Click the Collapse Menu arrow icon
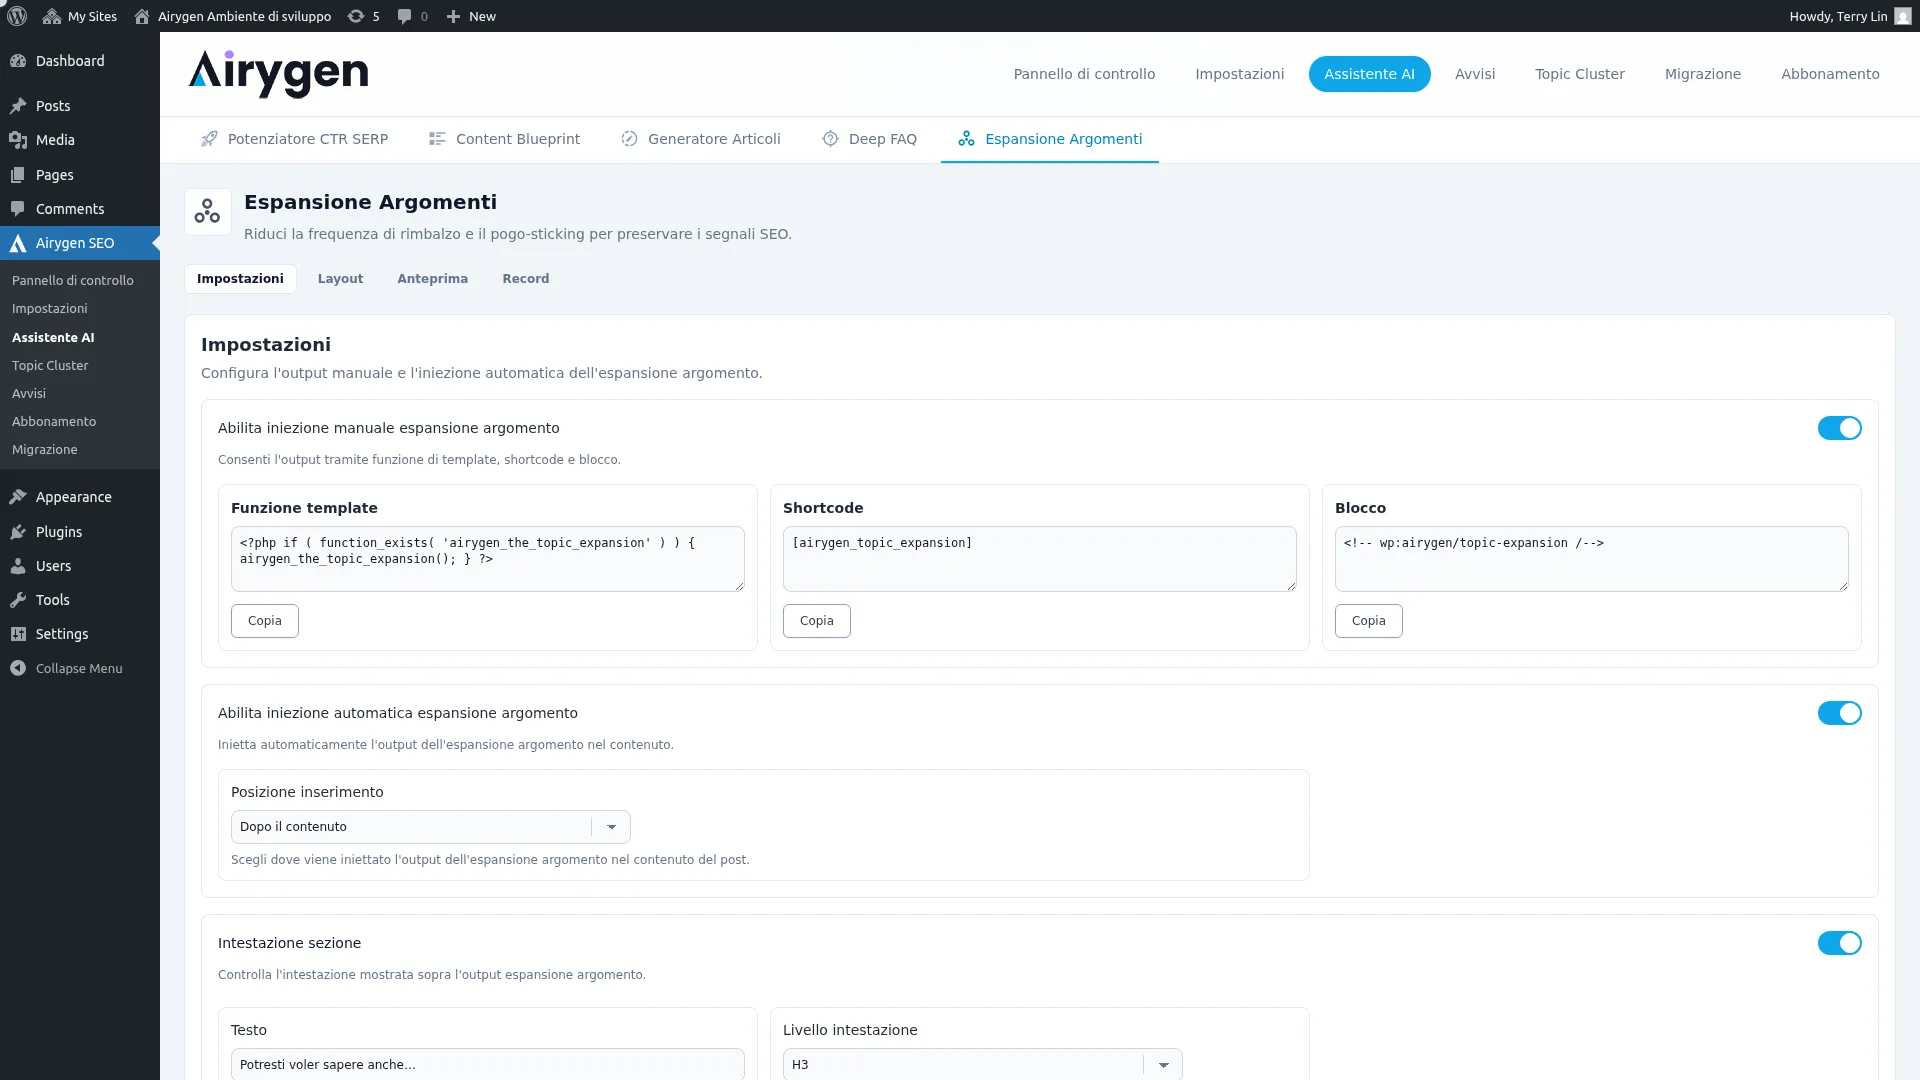Image resolution: width=1920 pixels, height=1080 pixels. coord(18,668)
